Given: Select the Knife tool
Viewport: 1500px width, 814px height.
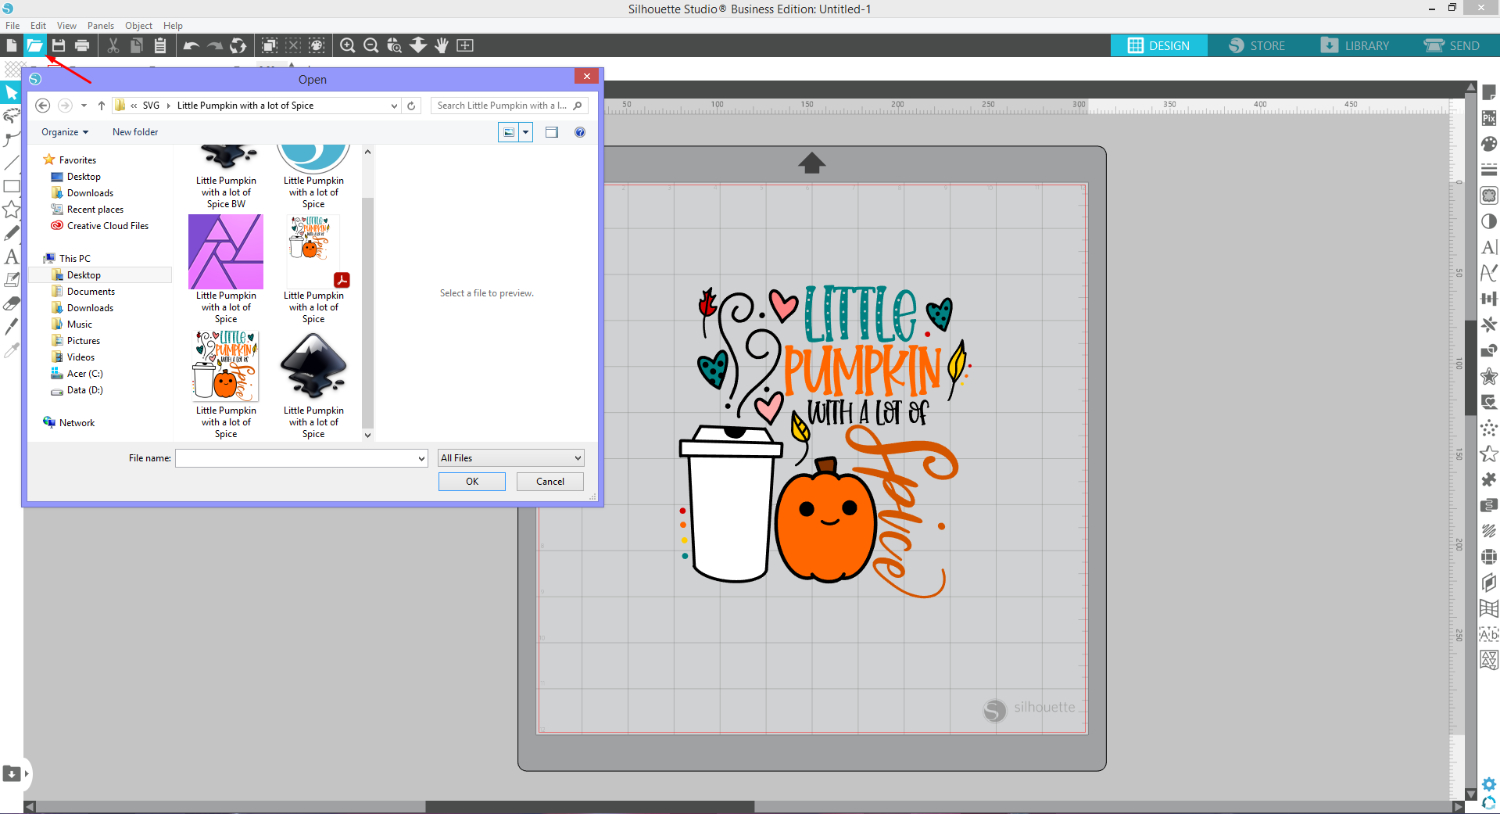Looking at the screenshot, I should (11, 327).
